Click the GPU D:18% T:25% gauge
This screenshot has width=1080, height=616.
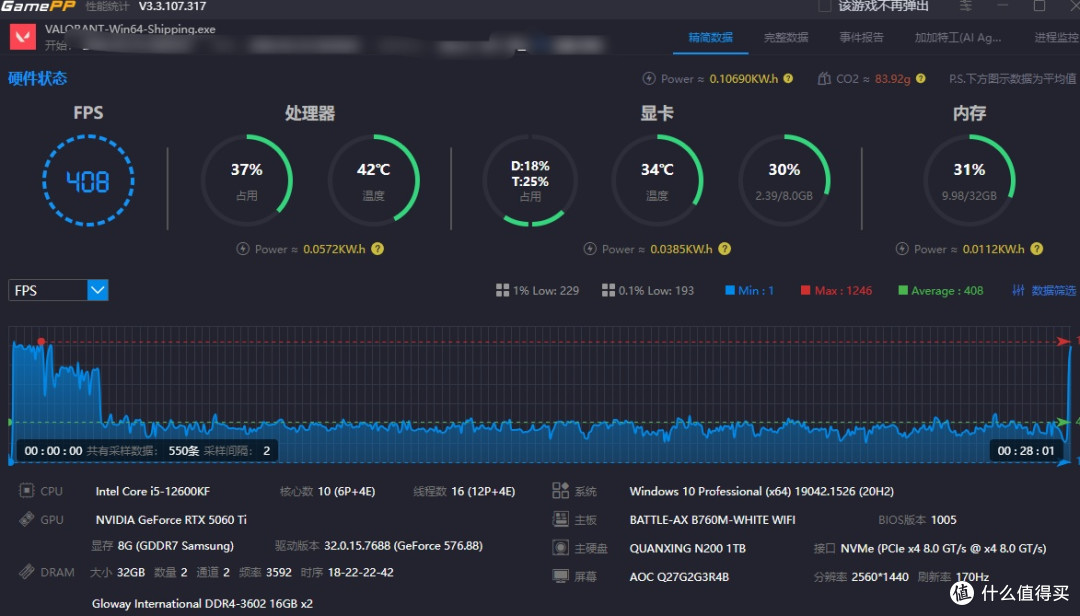[530, 181]
